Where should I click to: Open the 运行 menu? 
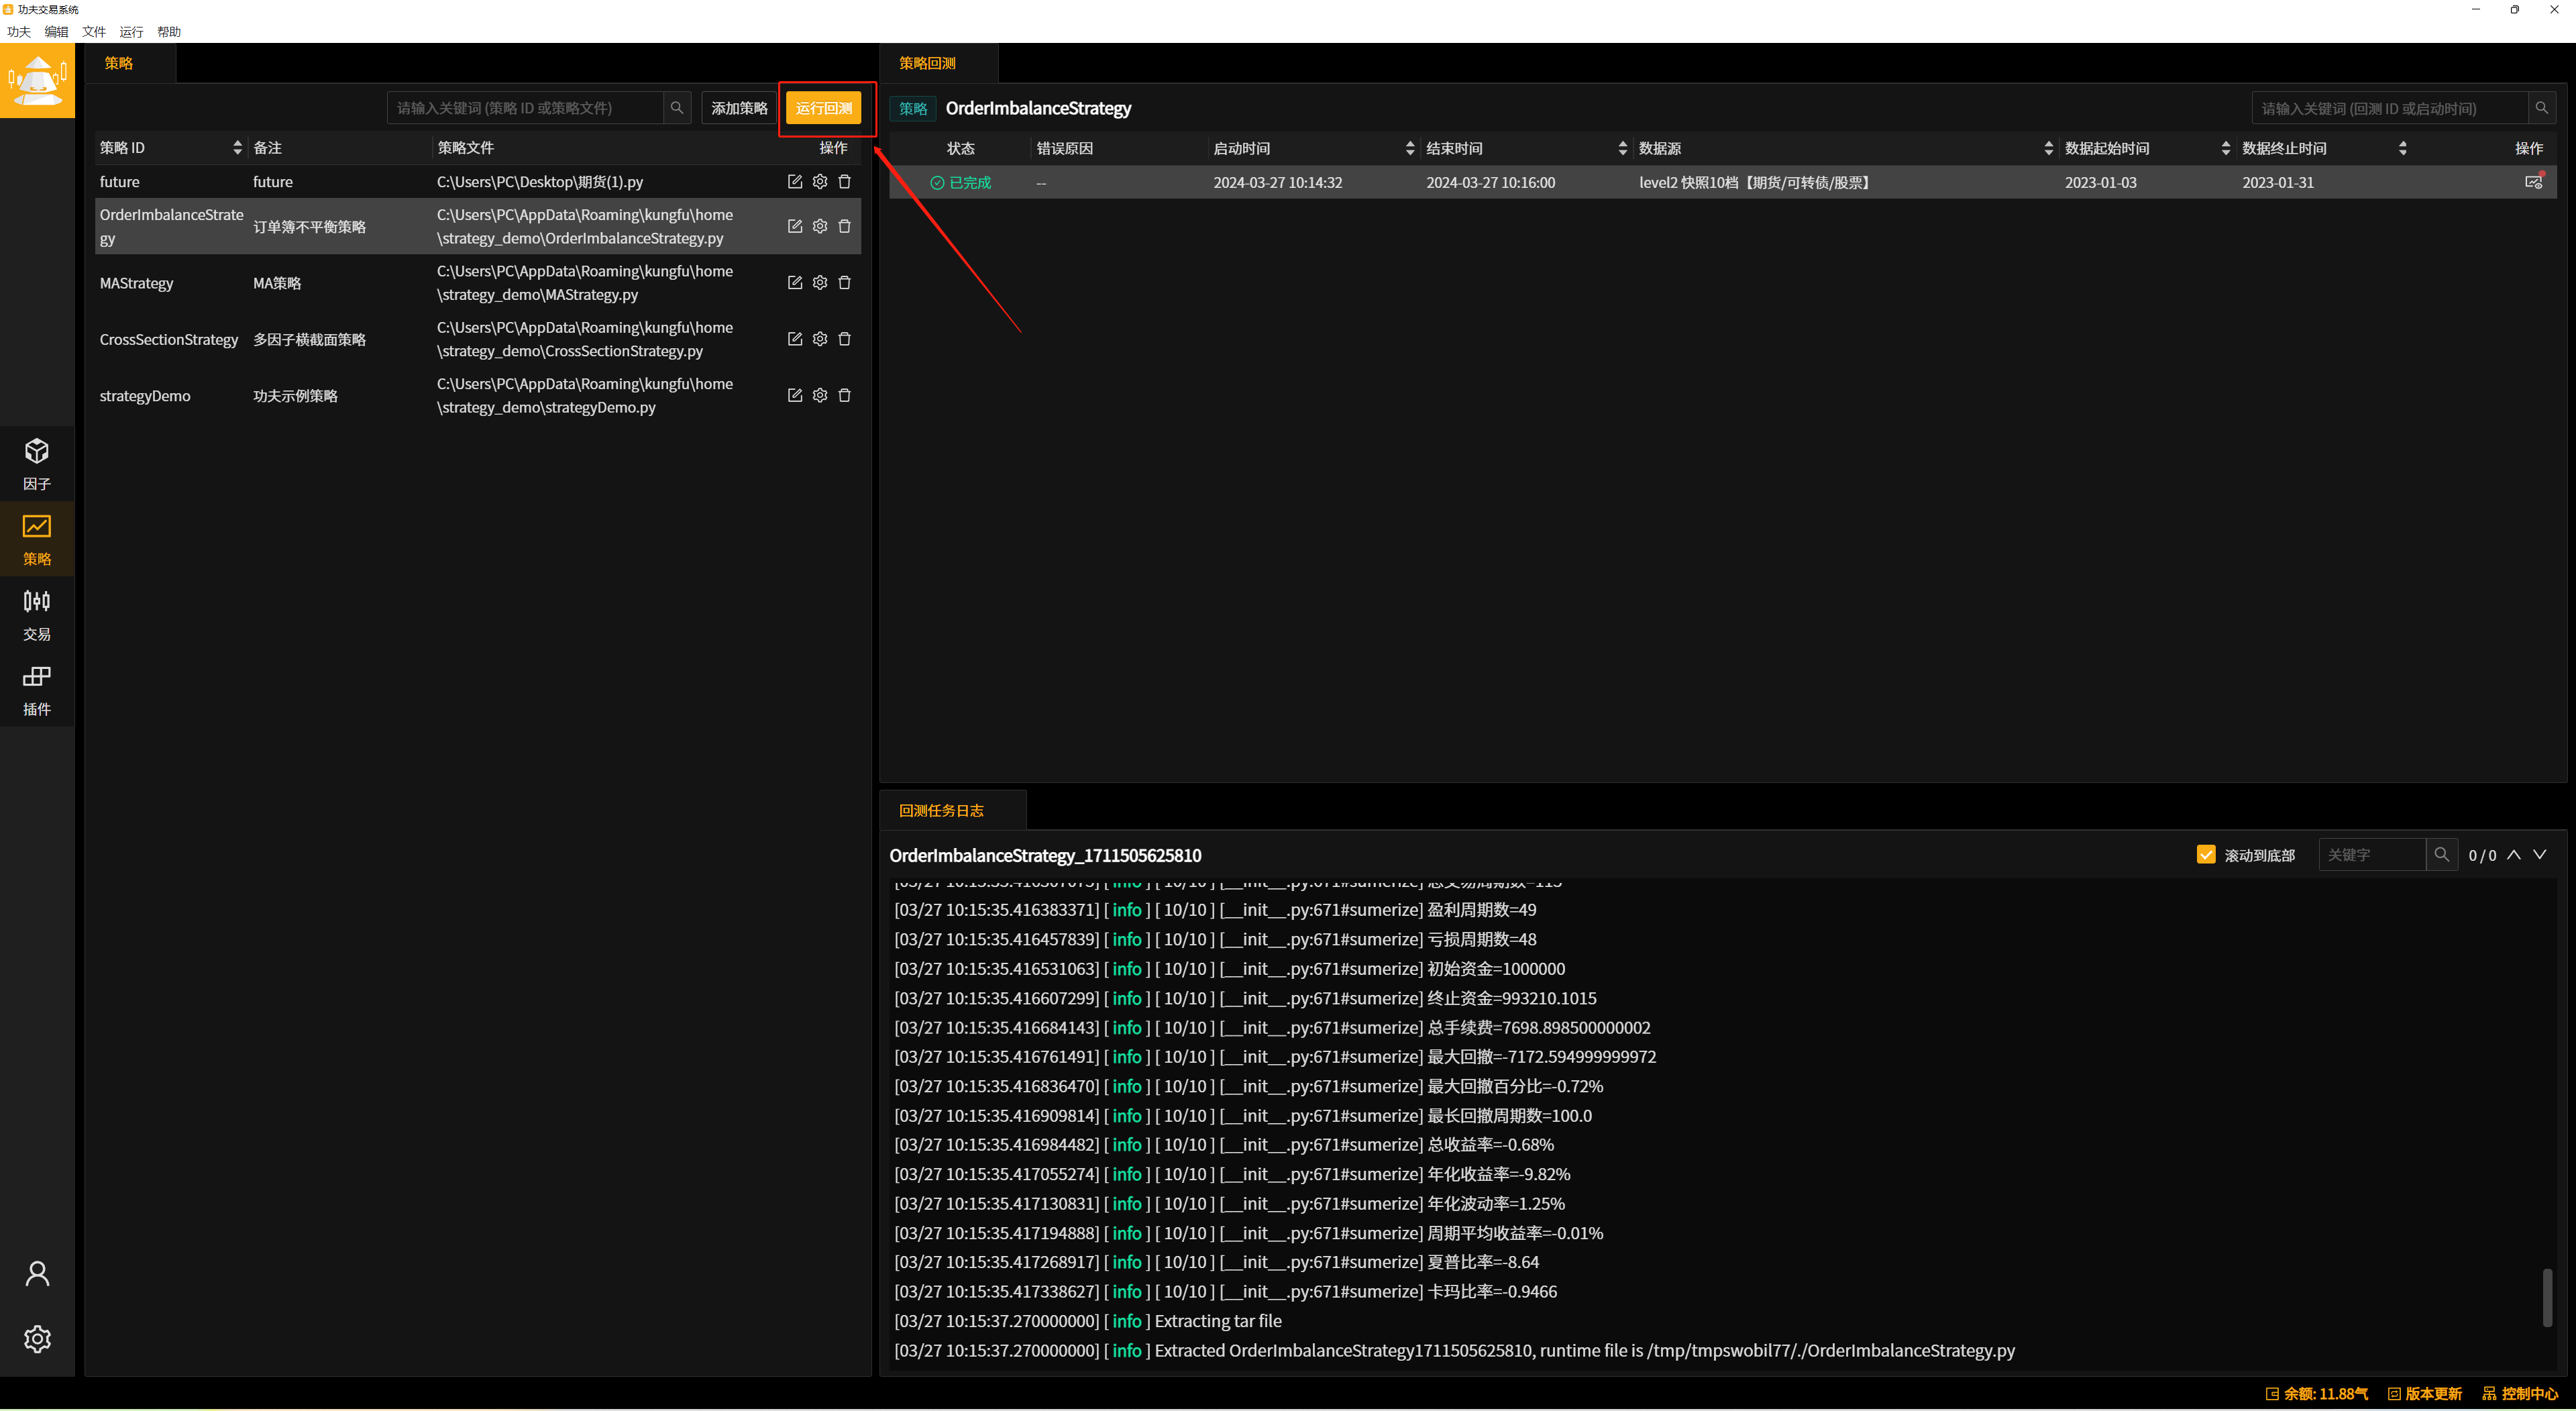point(131,32)
